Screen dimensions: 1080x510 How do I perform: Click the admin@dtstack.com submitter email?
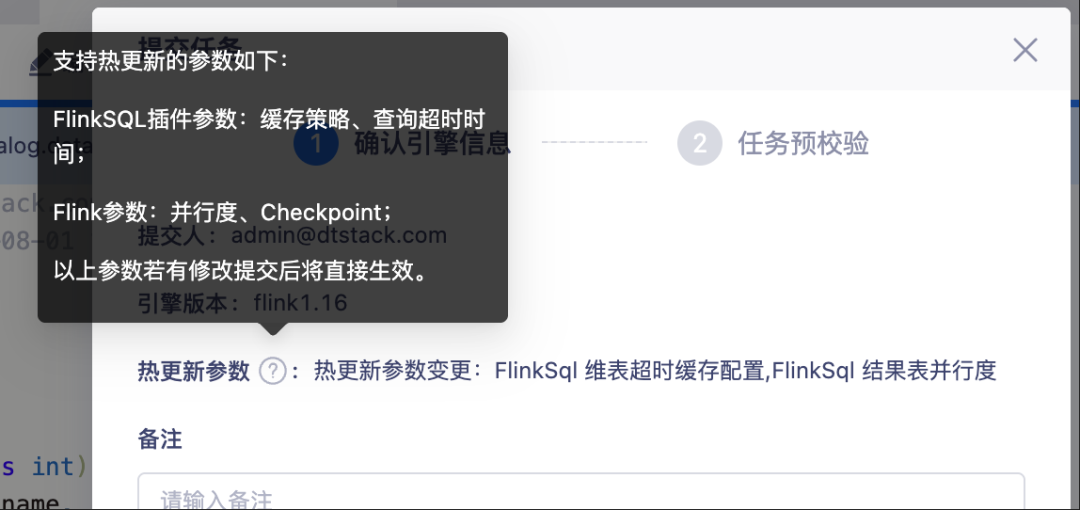point(339,236)
